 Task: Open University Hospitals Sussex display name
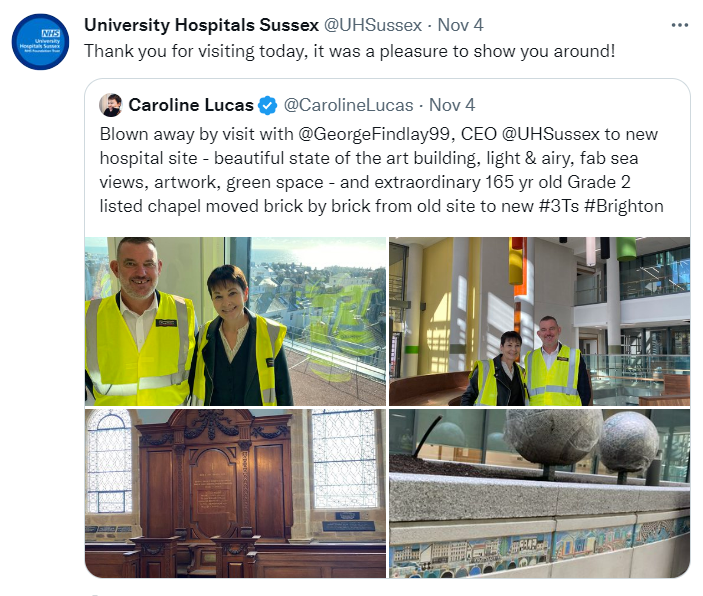point(201,25)
